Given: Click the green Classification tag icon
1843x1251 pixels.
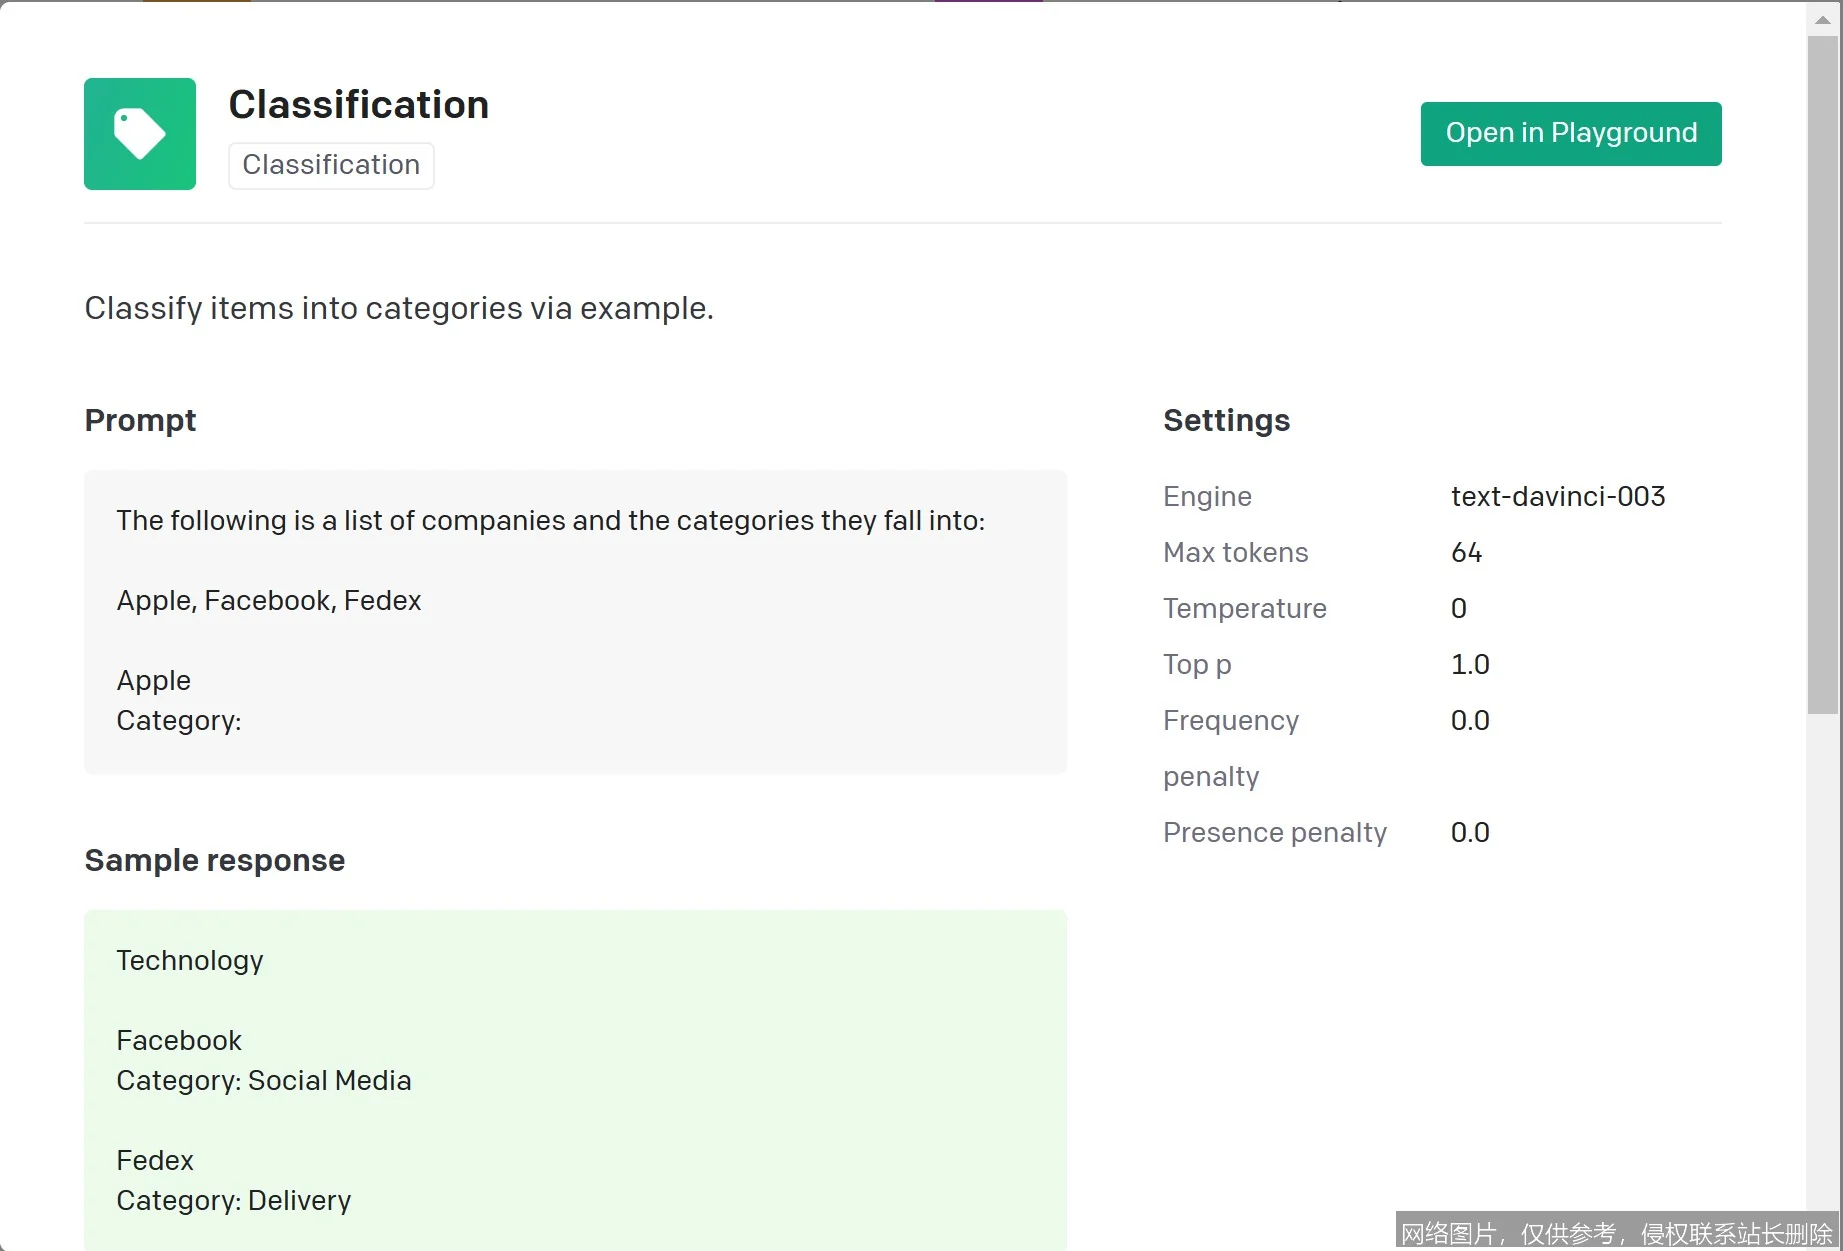Looking at the screenshot, I should coord(140,134).
